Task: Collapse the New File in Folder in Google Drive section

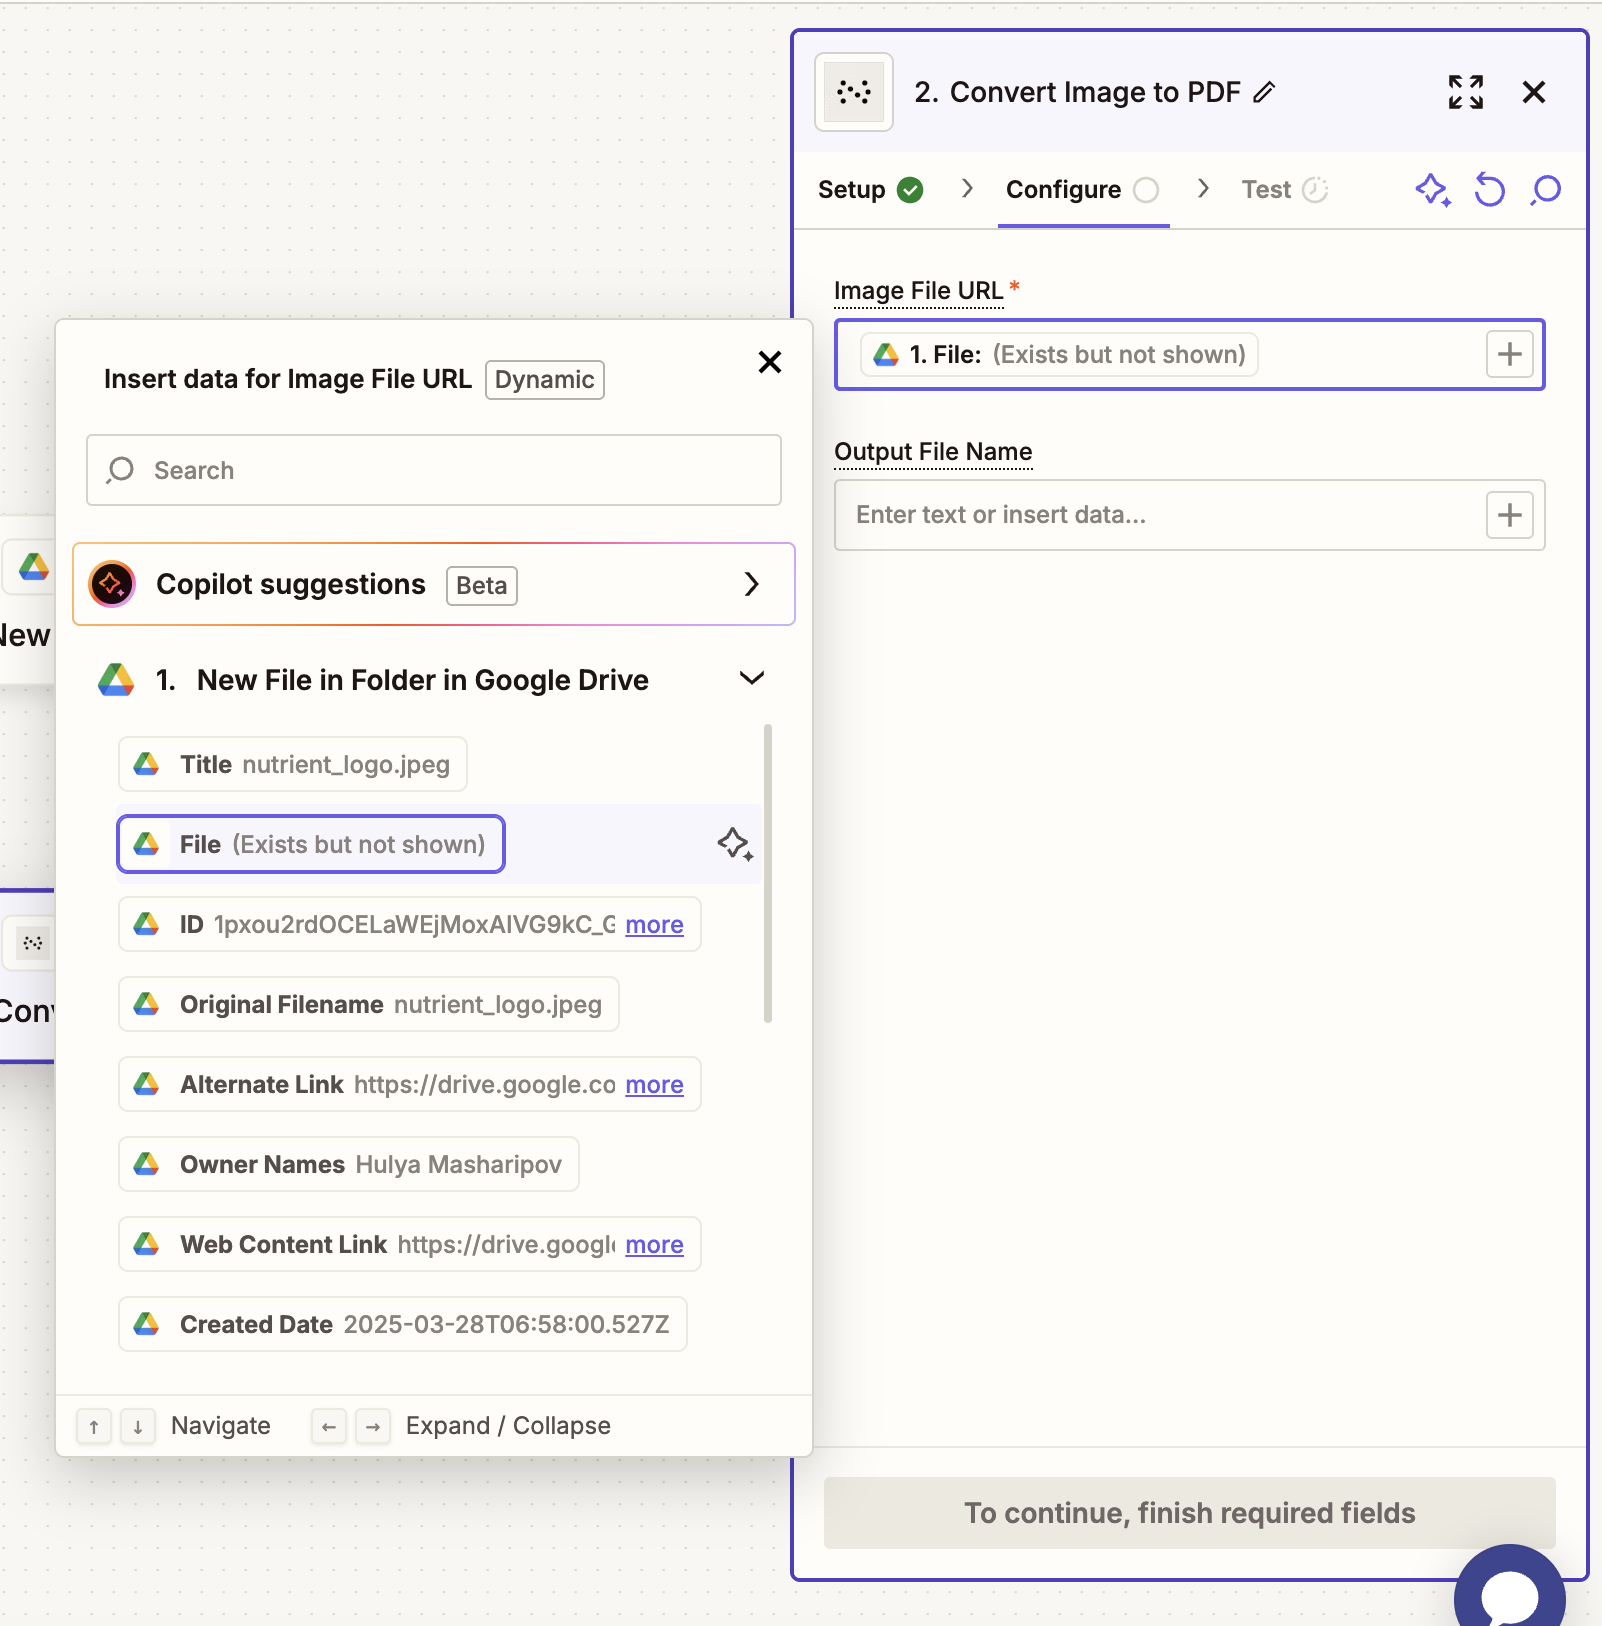Action: 752,678
